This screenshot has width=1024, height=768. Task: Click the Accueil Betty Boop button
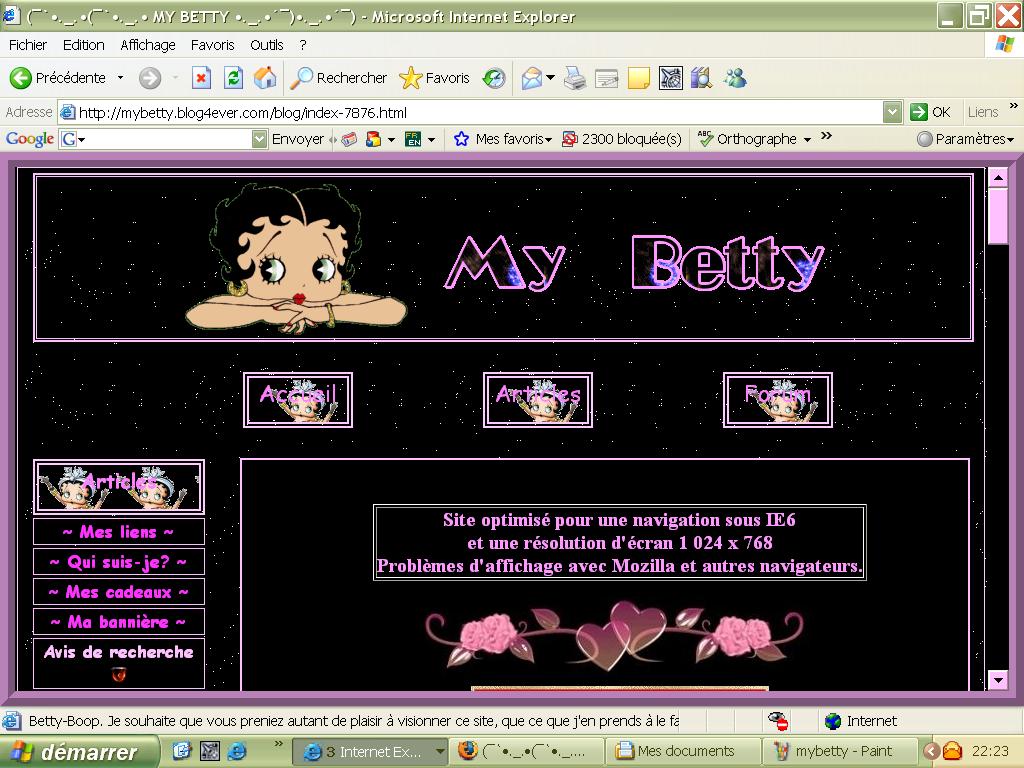pyautogui.click(x=298, y=400)
